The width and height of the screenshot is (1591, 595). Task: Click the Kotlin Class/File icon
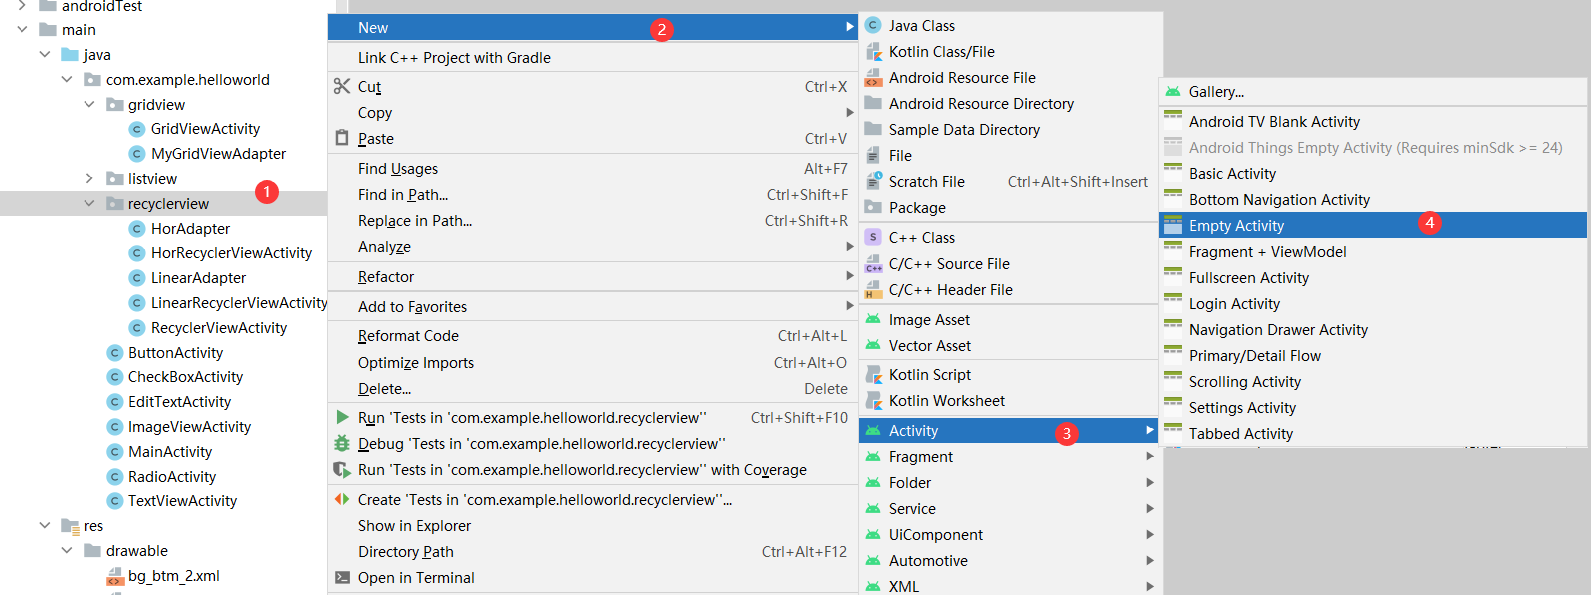[x=873, y=52]
